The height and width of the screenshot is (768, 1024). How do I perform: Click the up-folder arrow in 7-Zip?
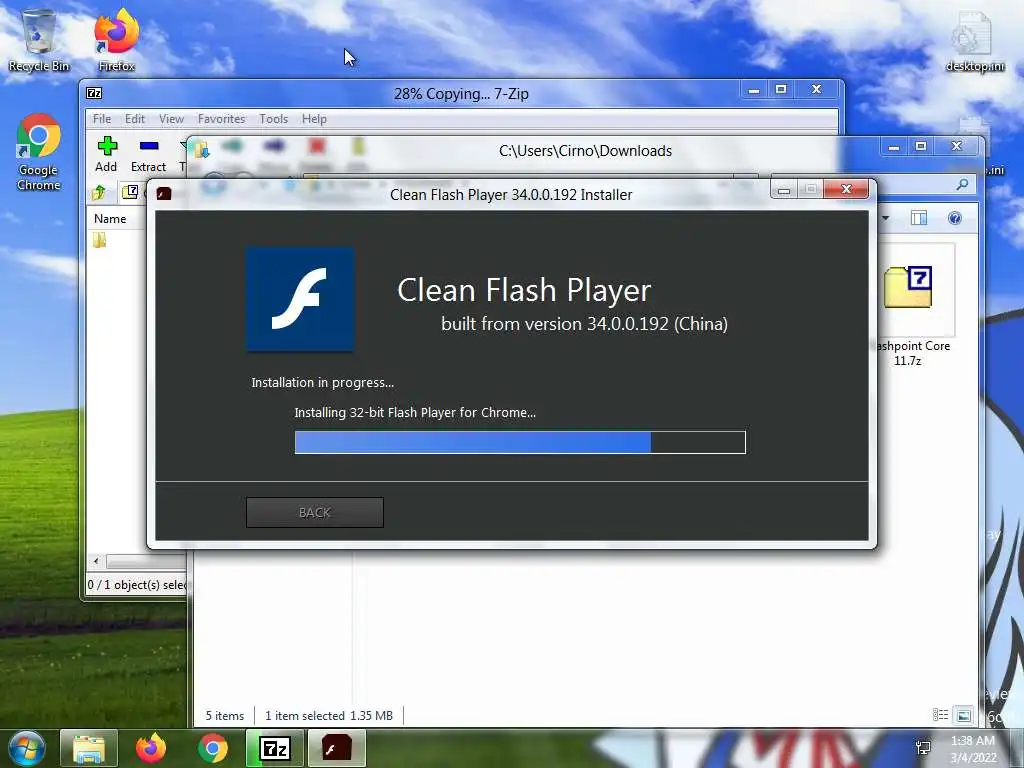click(x=99, y=192)
